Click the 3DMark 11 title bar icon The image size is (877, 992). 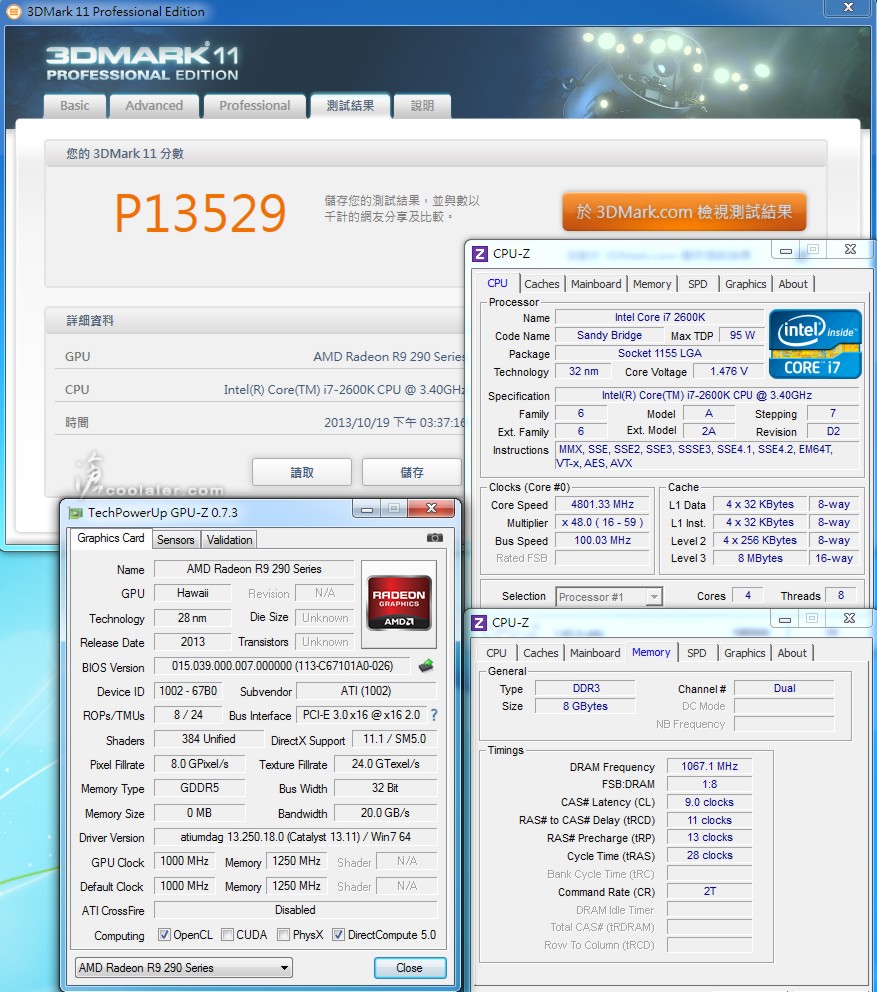point(13,11)
